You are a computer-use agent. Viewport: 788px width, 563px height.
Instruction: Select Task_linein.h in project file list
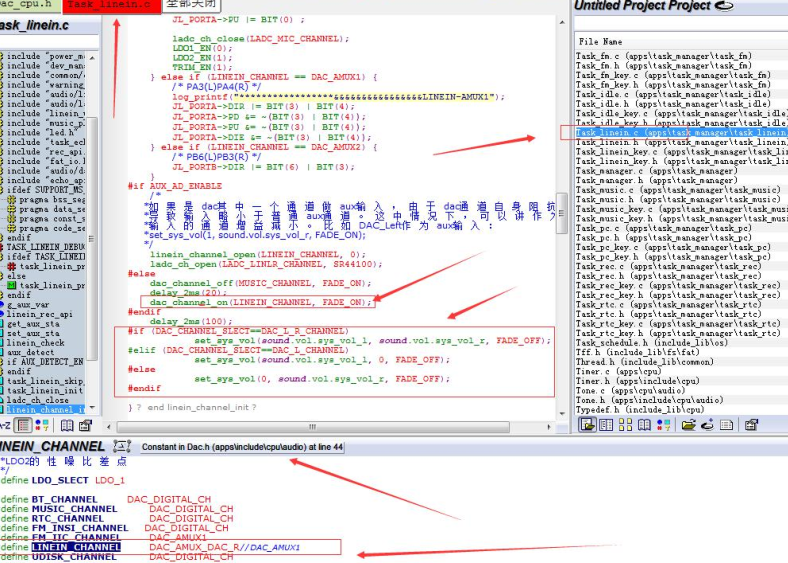pos(681,142)
